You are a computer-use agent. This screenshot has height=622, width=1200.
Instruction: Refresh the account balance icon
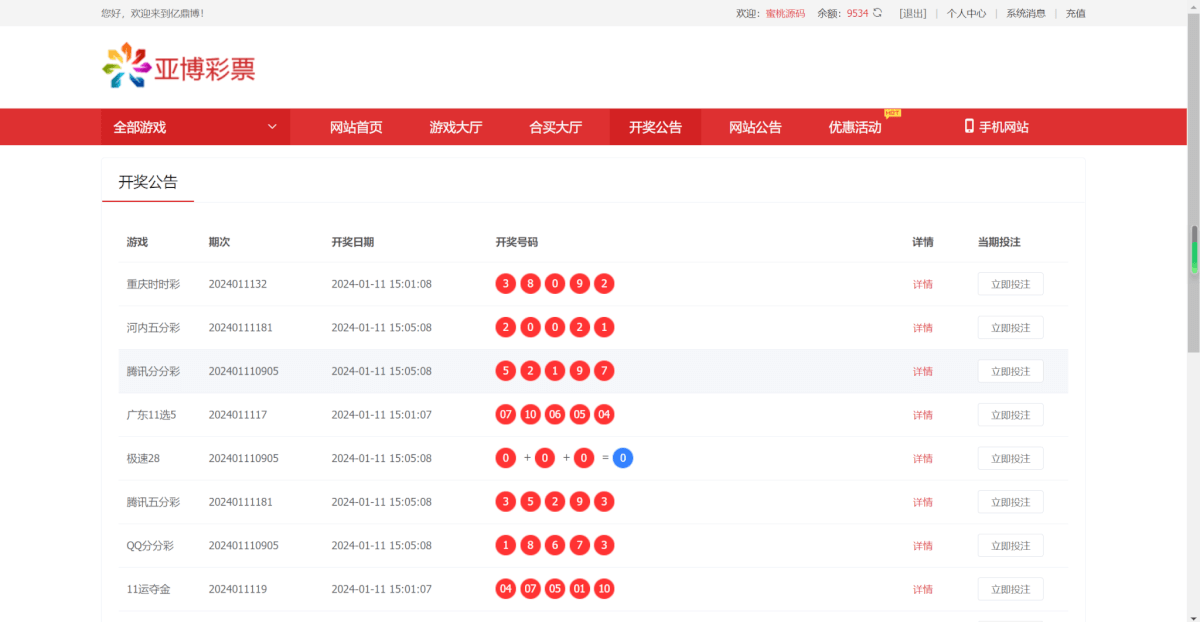[878, 13]
